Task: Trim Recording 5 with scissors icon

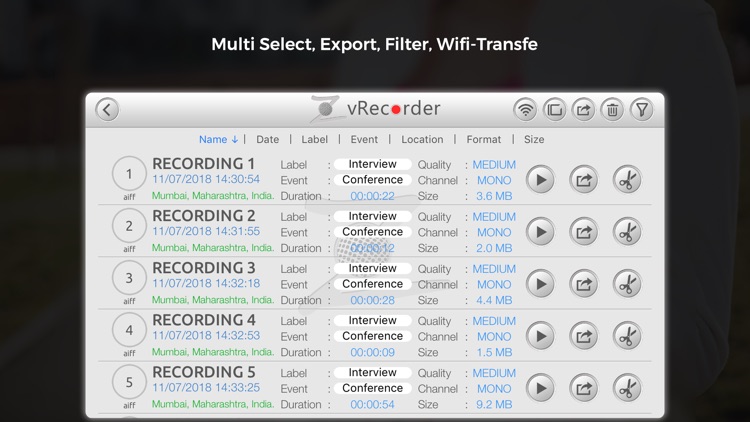Action: (627, 389)
